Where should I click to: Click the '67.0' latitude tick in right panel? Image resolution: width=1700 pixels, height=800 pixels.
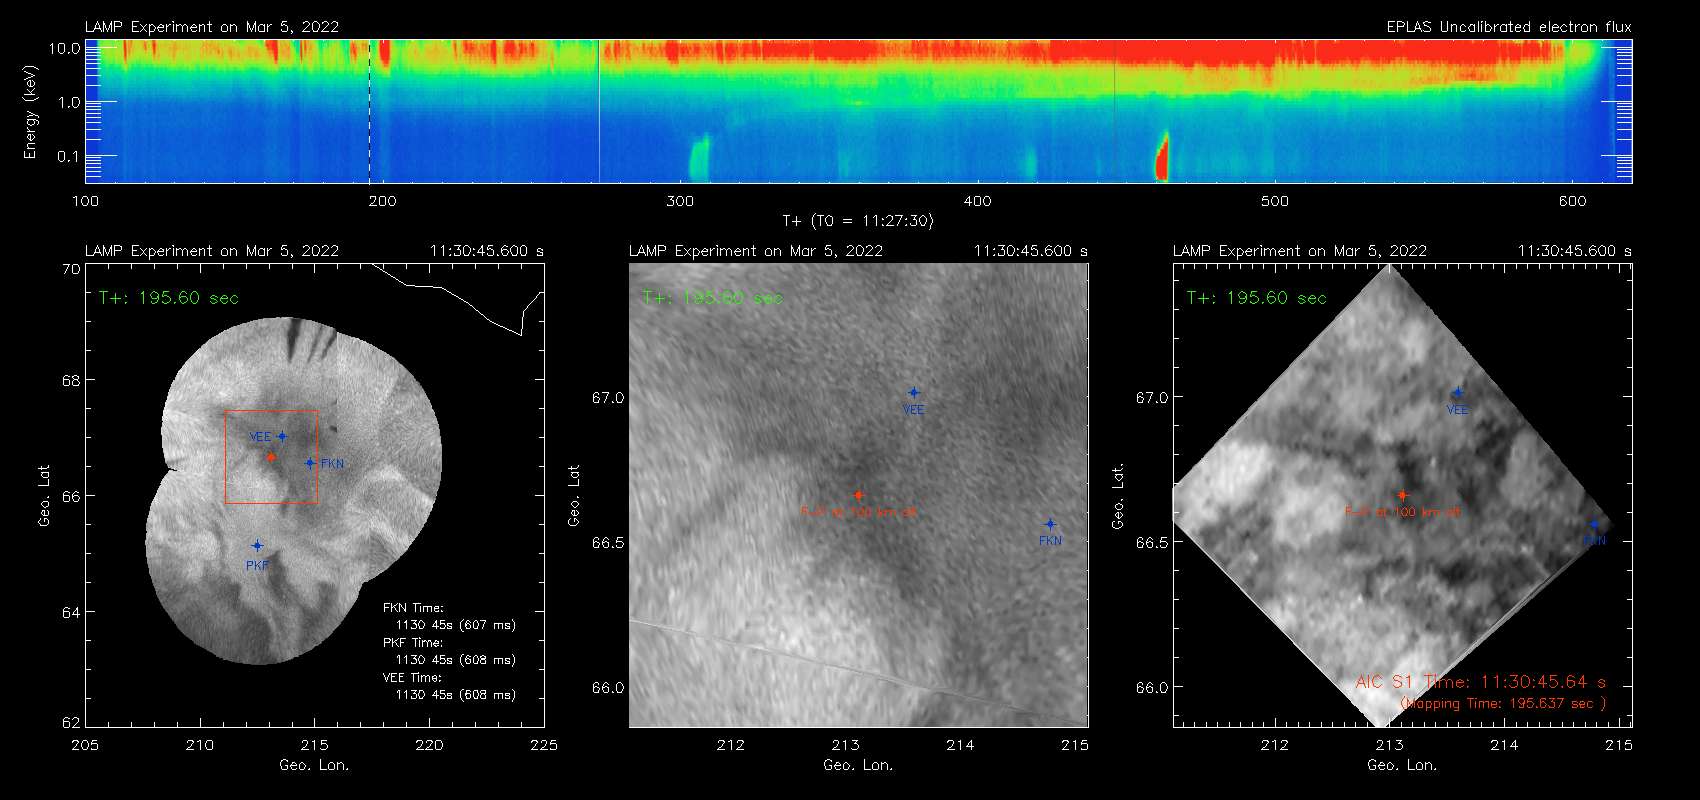tap(1152, 397)
